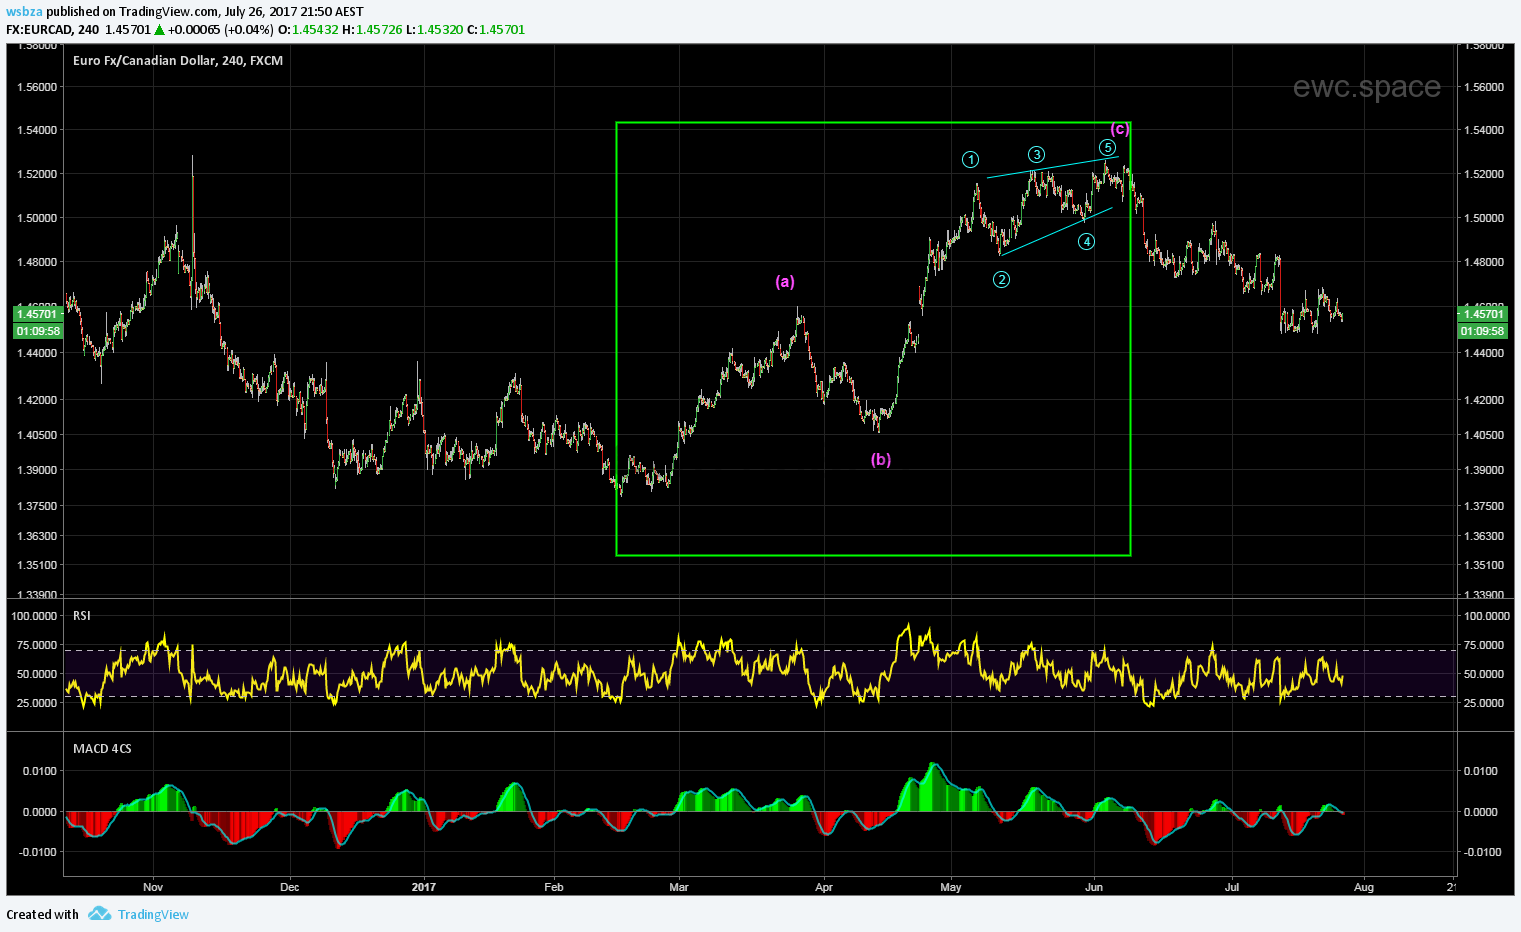
Task: Click the RSI indicator title
Action: click(x=82, y=616)
